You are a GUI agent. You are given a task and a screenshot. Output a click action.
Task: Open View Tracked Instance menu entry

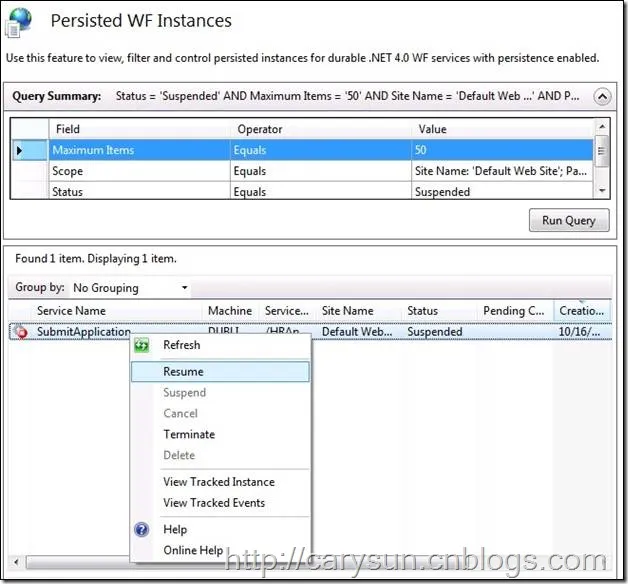tap(219, 481)
